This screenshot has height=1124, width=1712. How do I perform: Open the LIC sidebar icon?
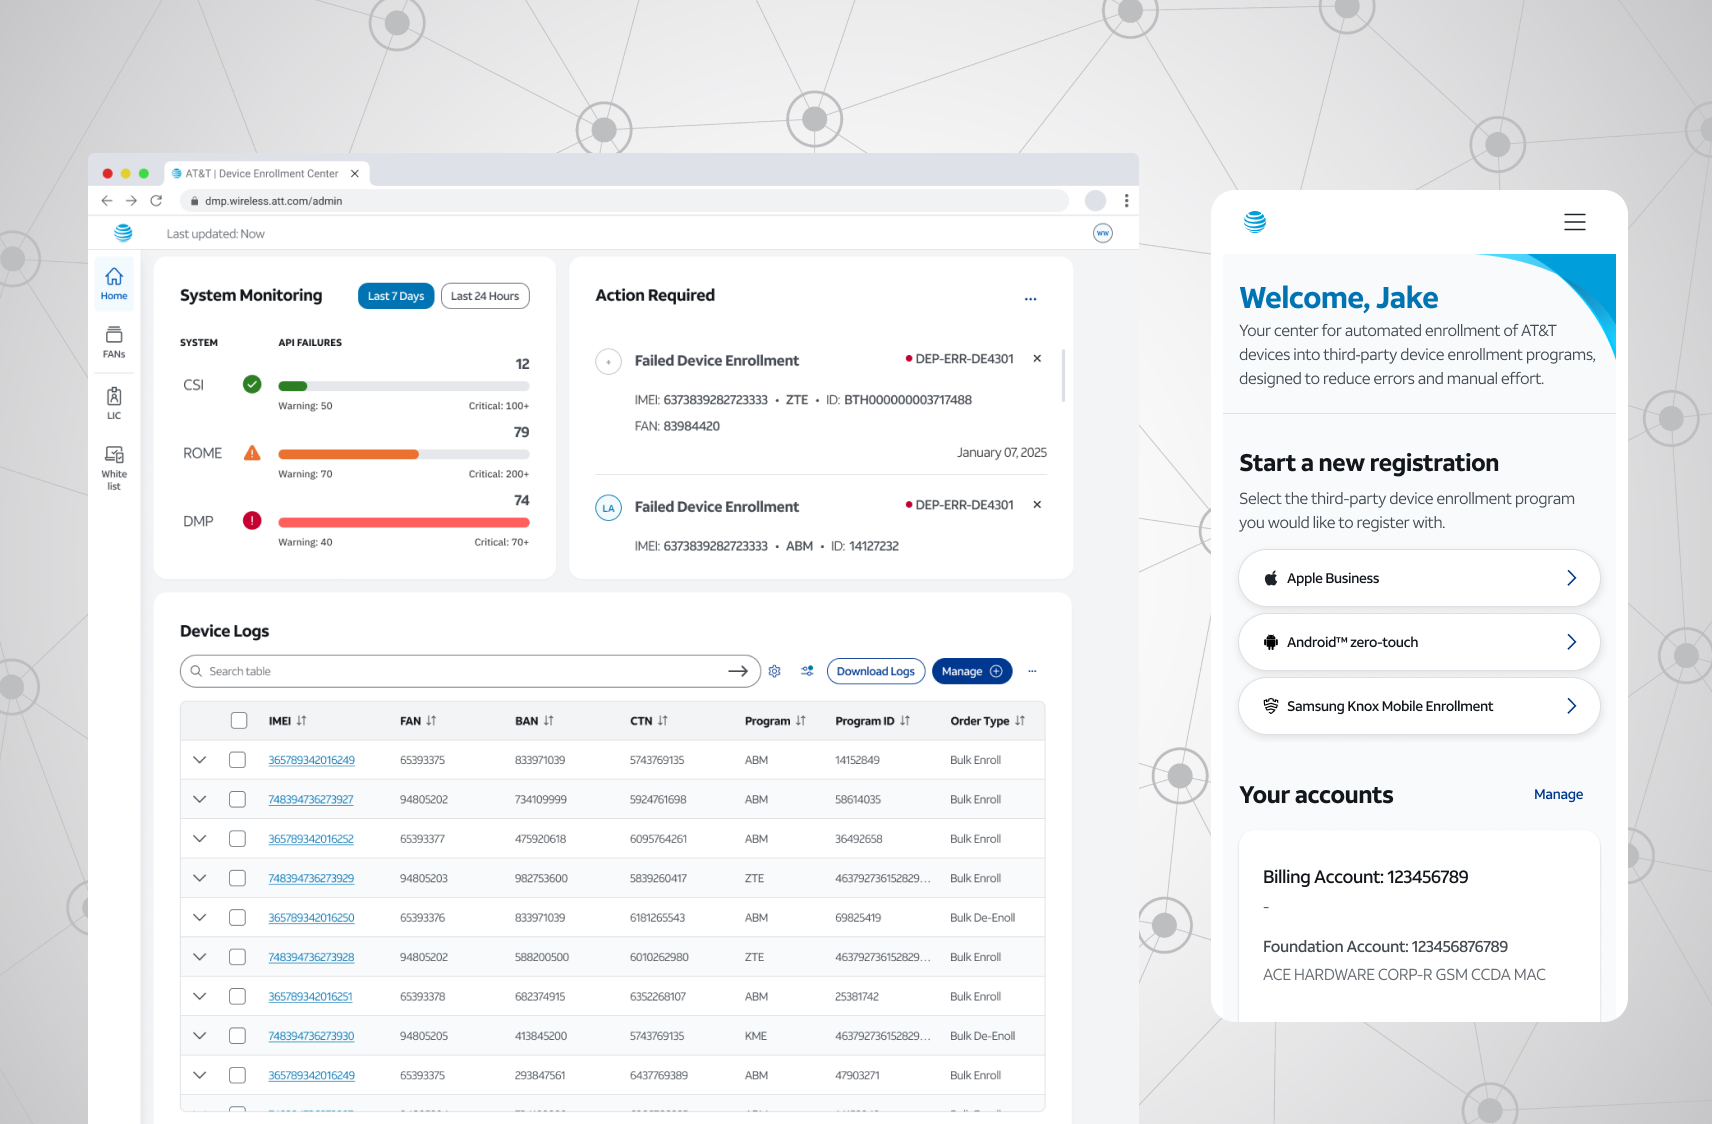coord(114,403)
